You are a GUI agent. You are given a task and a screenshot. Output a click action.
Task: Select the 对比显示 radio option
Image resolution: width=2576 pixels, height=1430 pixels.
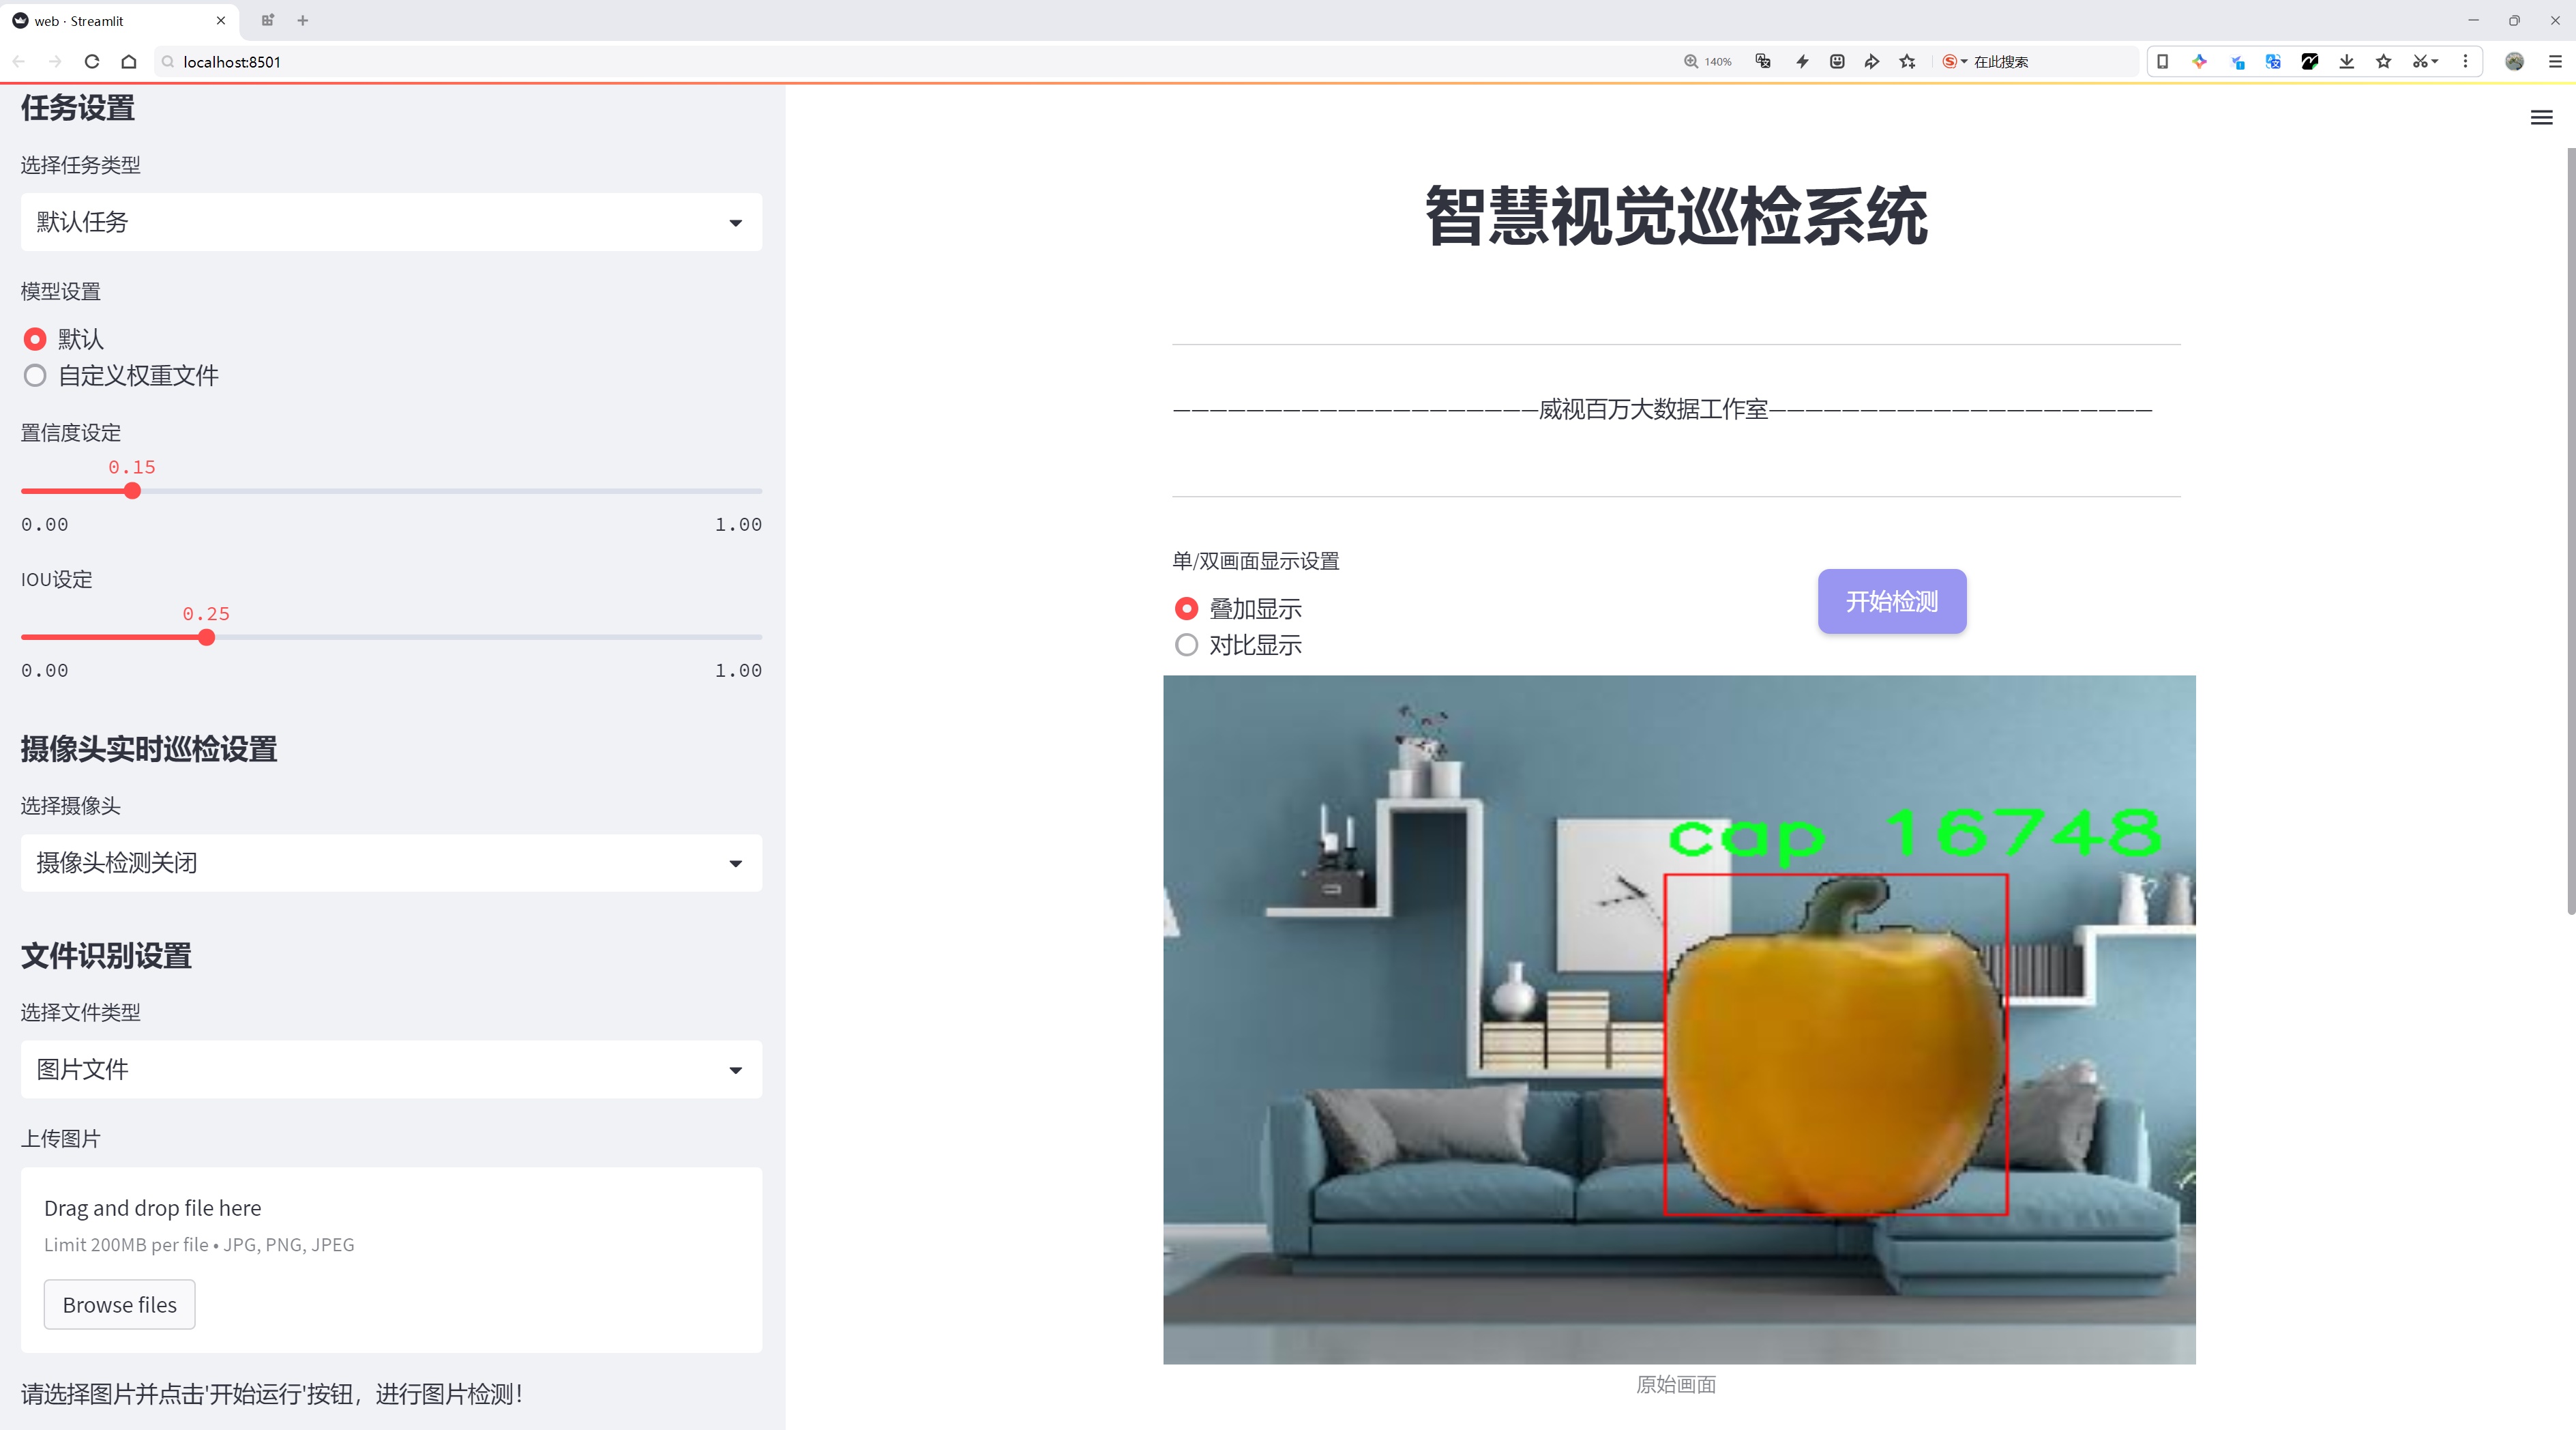[1186, 646]
